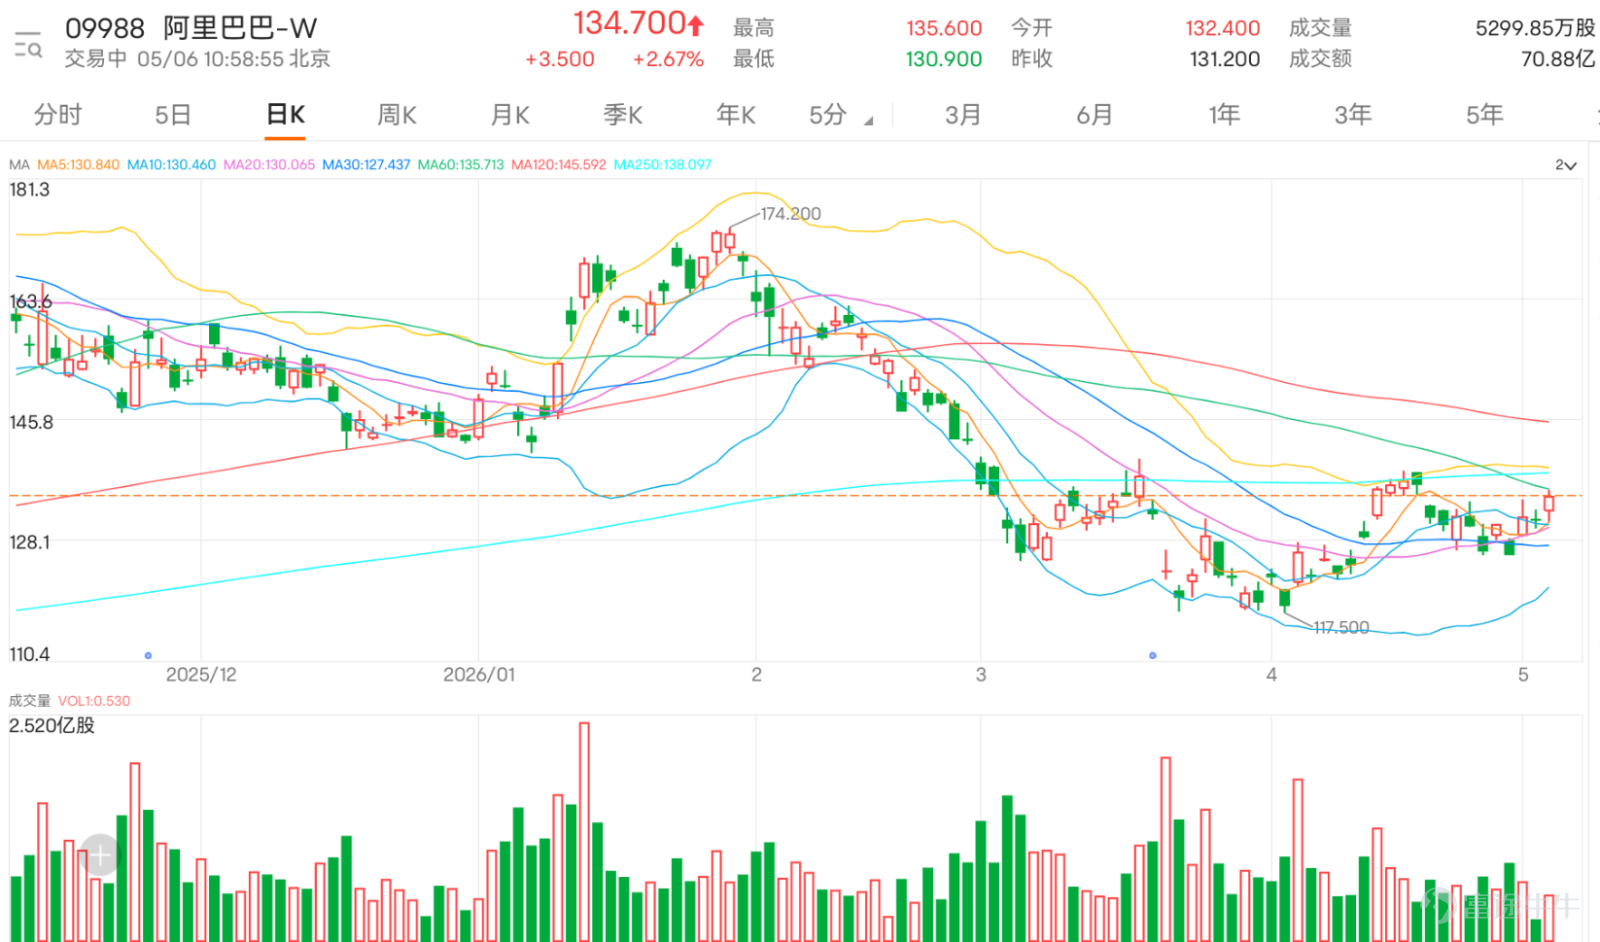Click the 110.4 price axis label
1600x942 pixels.
tap(29, 655)
